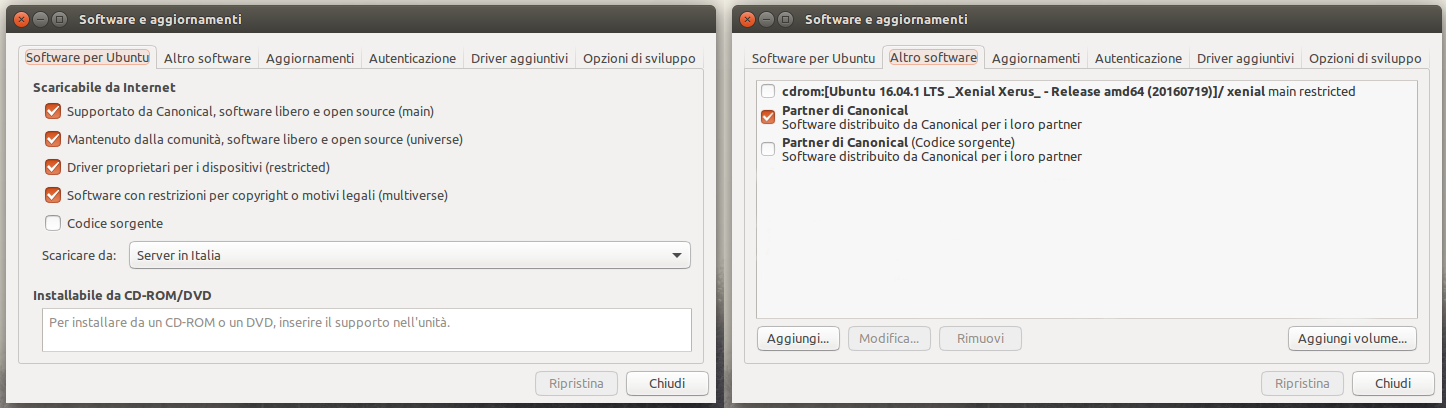The image size is (1446, 408).
Task: Click the CD-ROM/DVD installable sources list box
Action: tap(367, 330)
